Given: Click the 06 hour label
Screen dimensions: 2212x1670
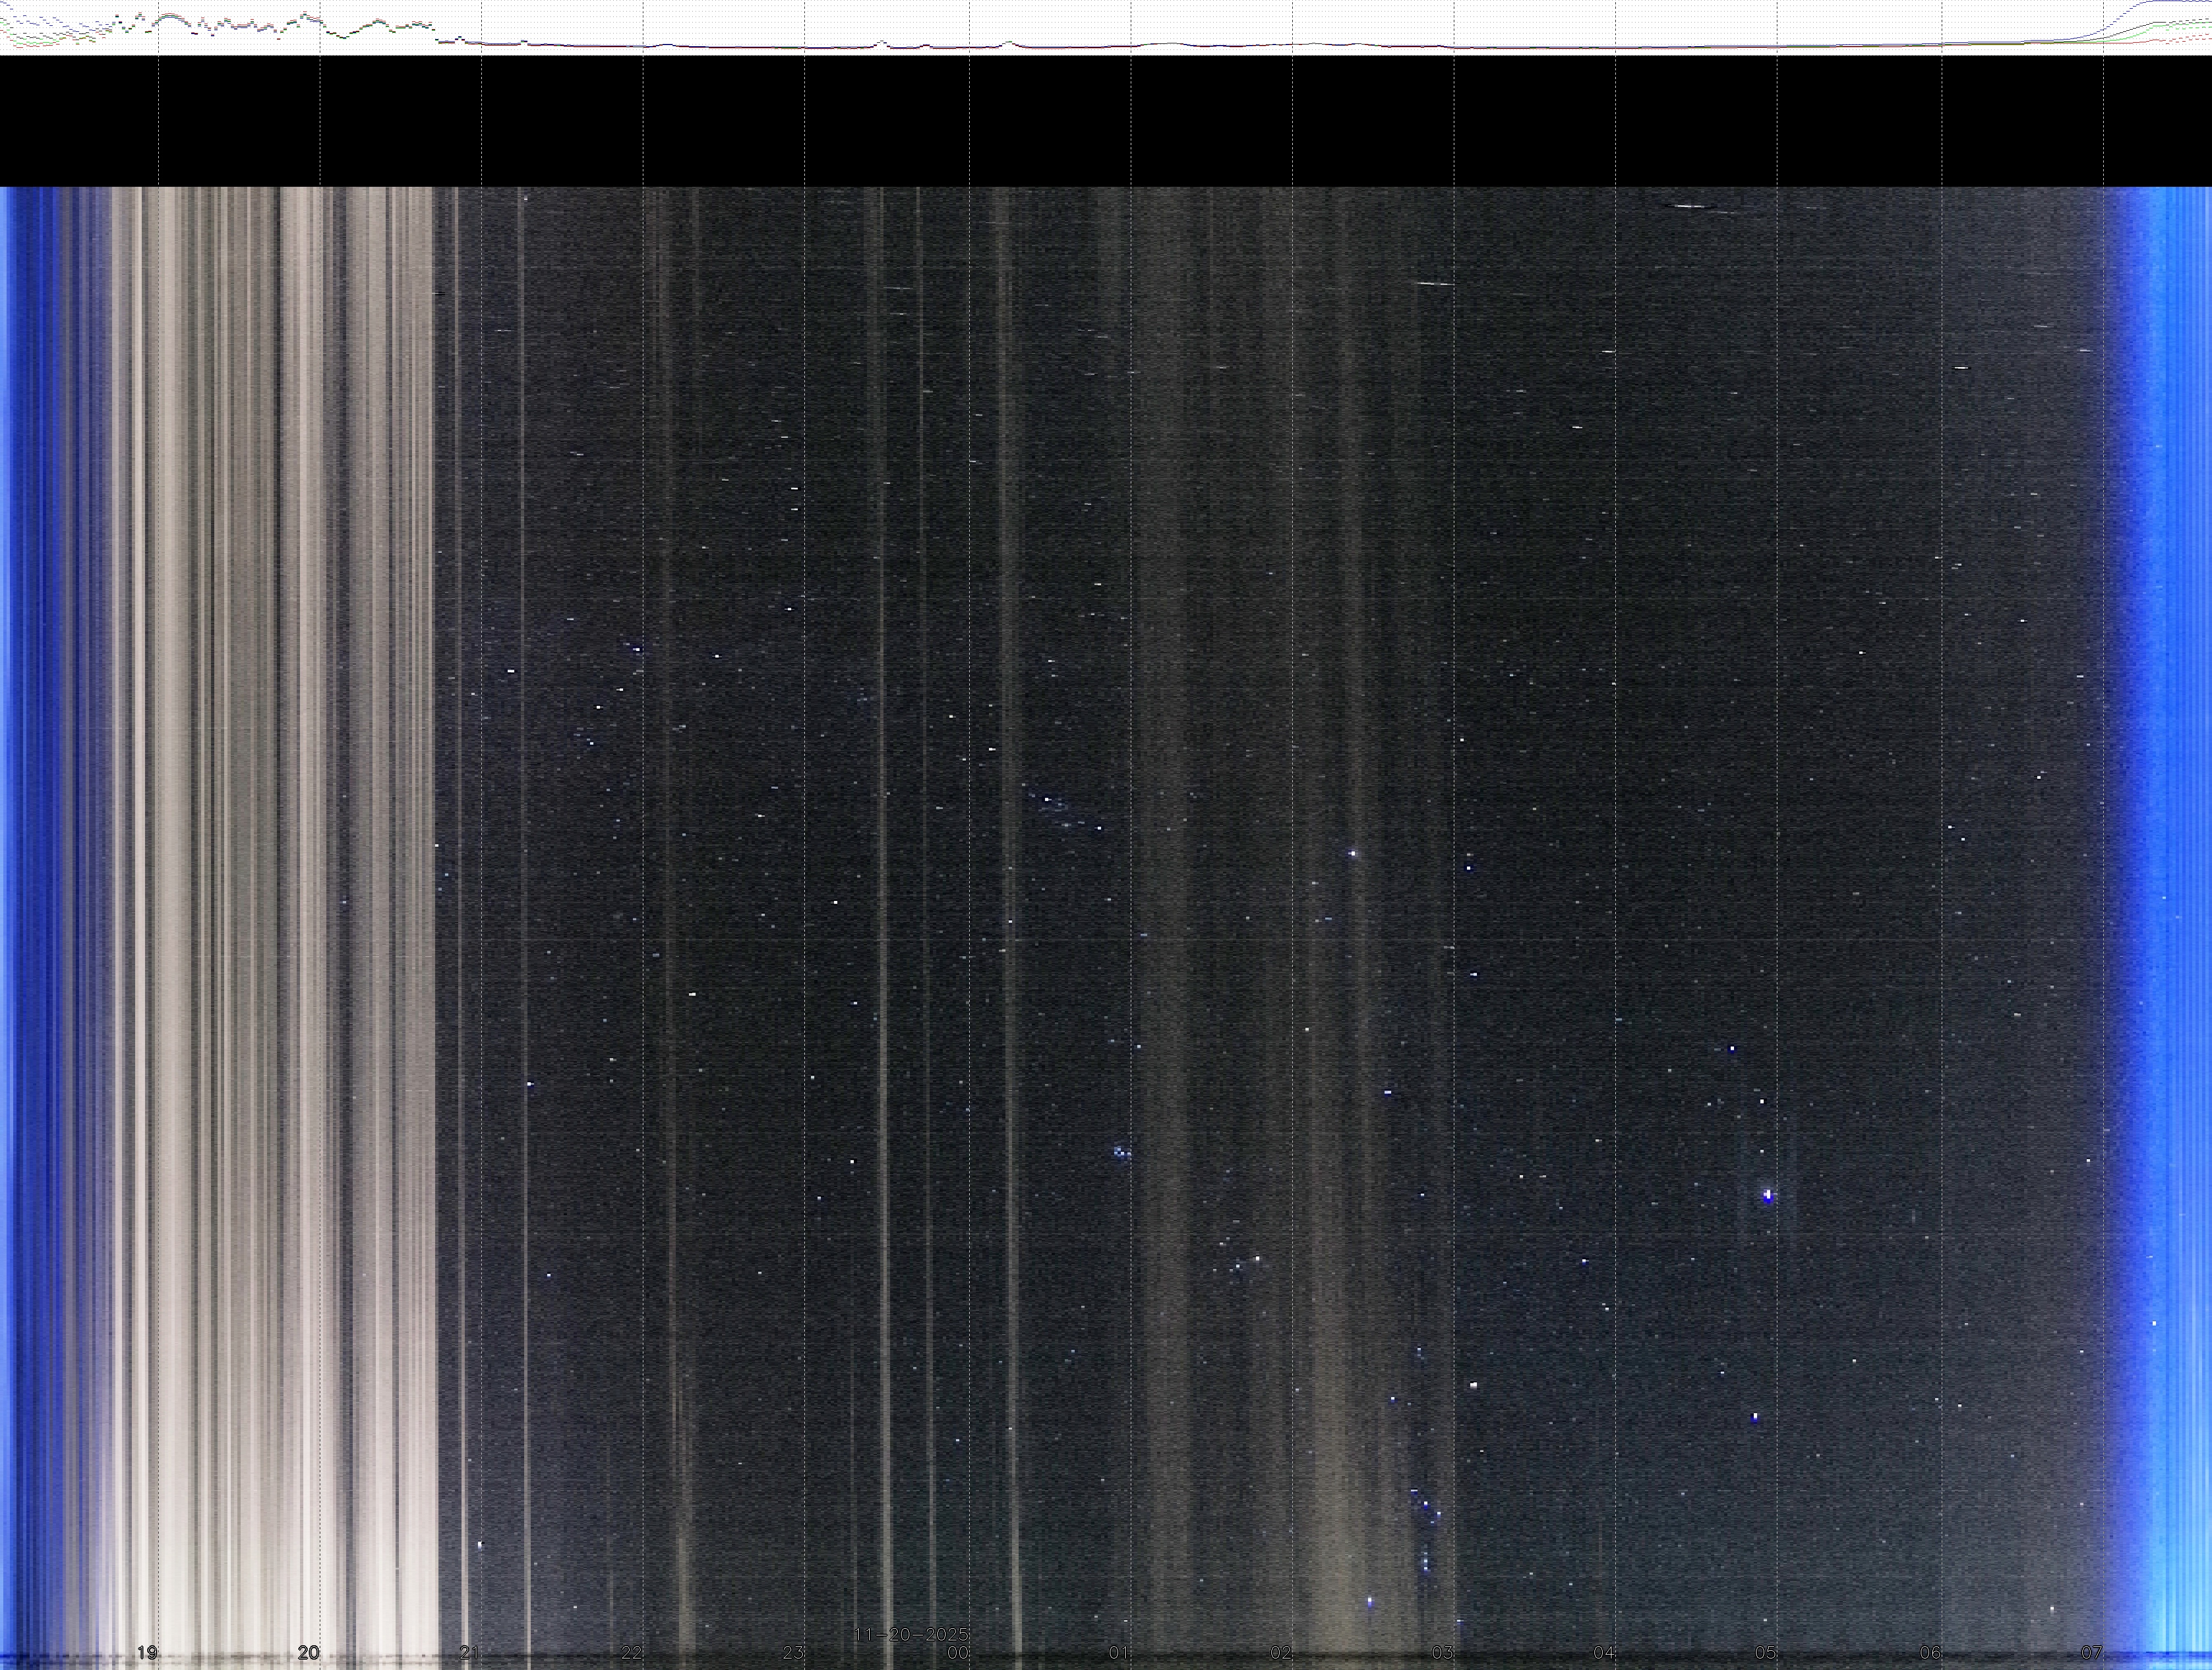Looking at the screenshot, I should click(x=1930, y=1653).
